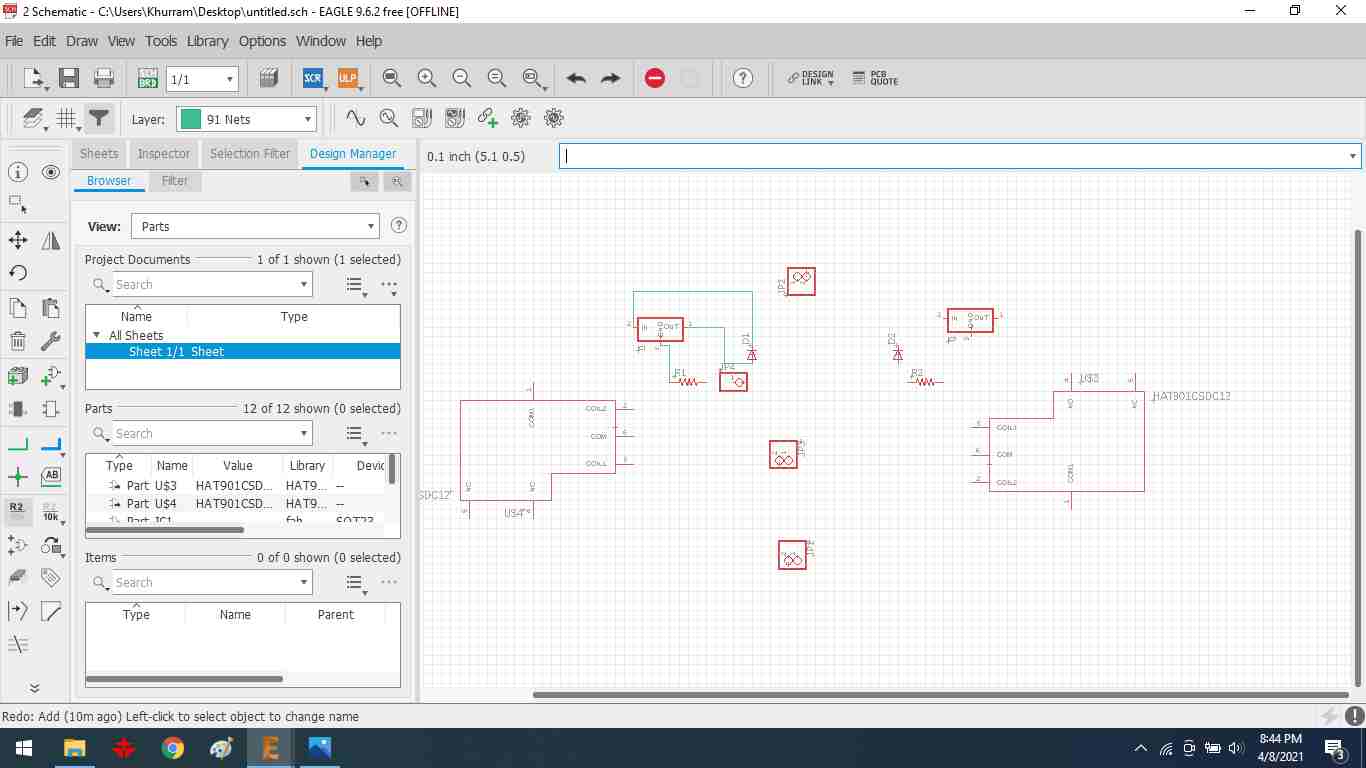Select the Paste tool
The height and width of the screenshot is (768, 1366).
(x=51, y=308)
